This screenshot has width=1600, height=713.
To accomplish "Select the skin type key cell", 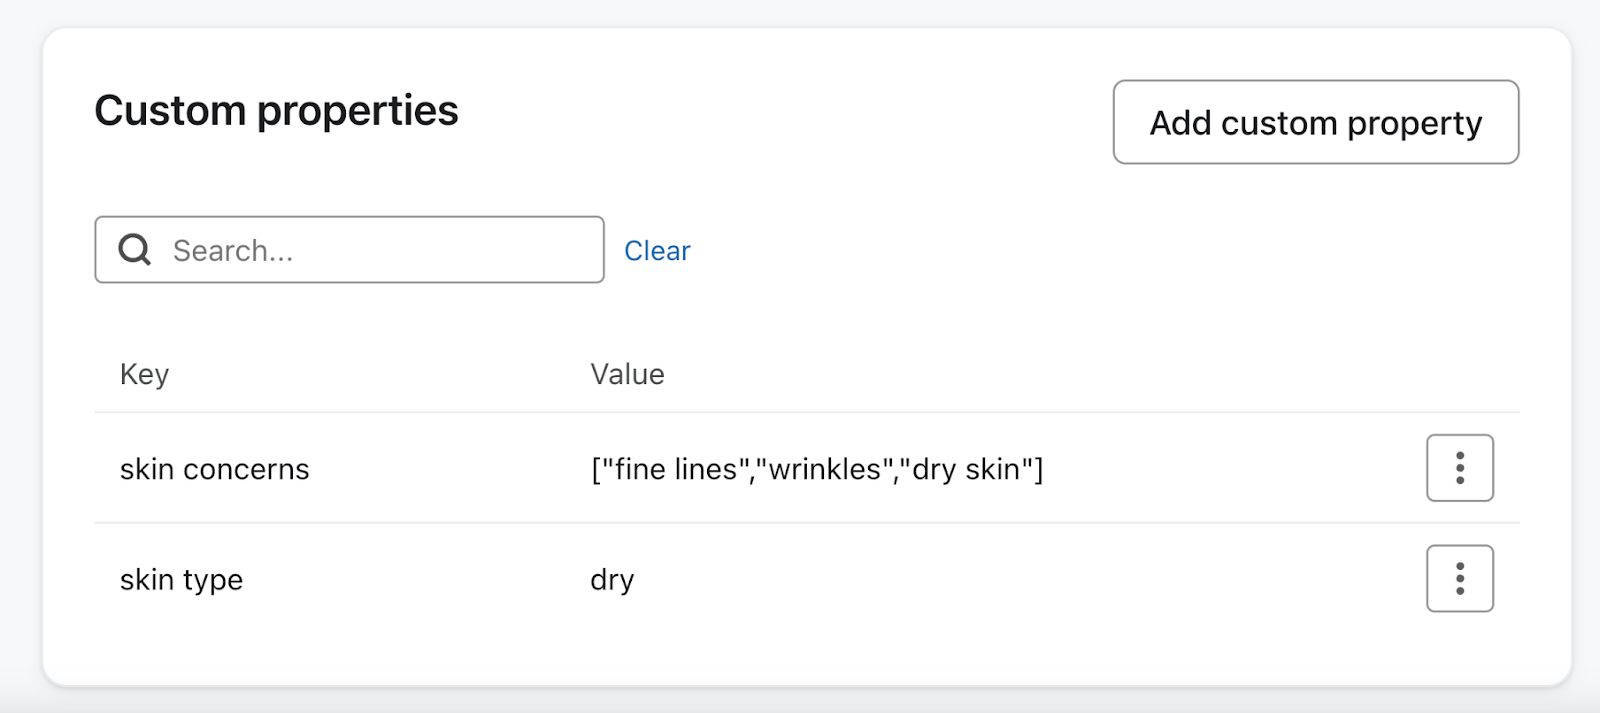I will click(181, 580).
